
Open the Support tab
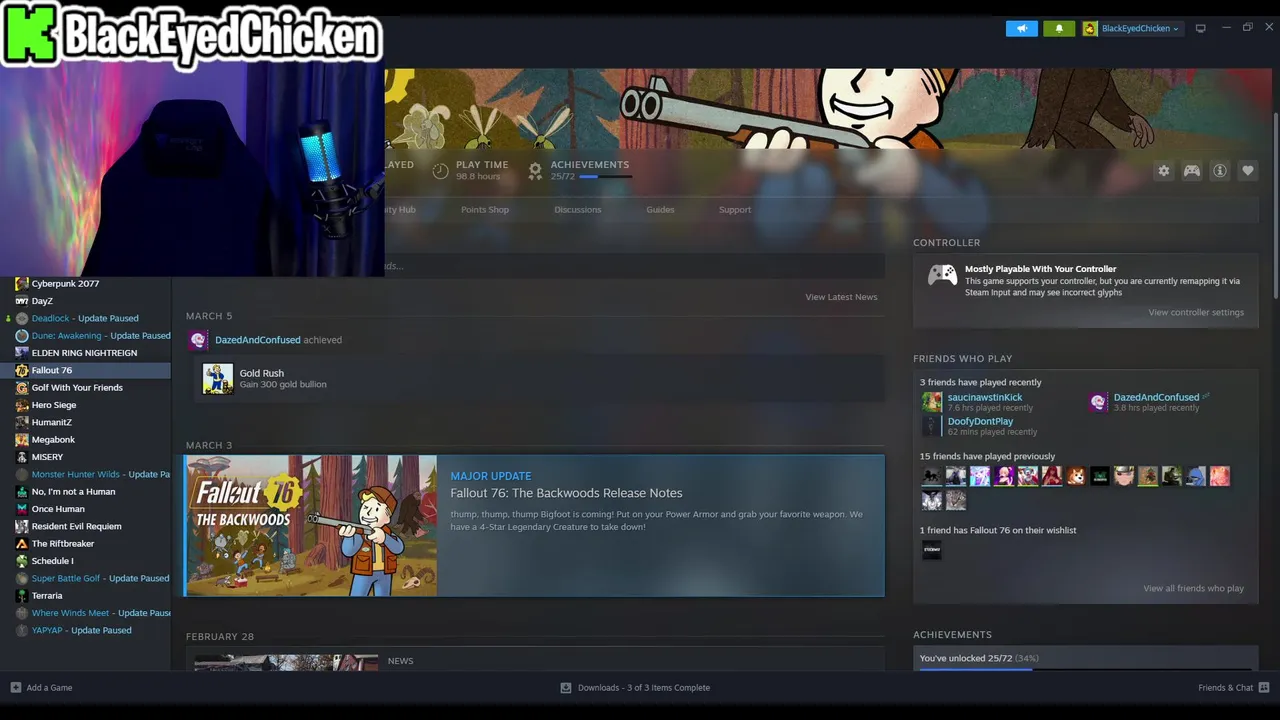pyautogui.click(x=735, y=210)
